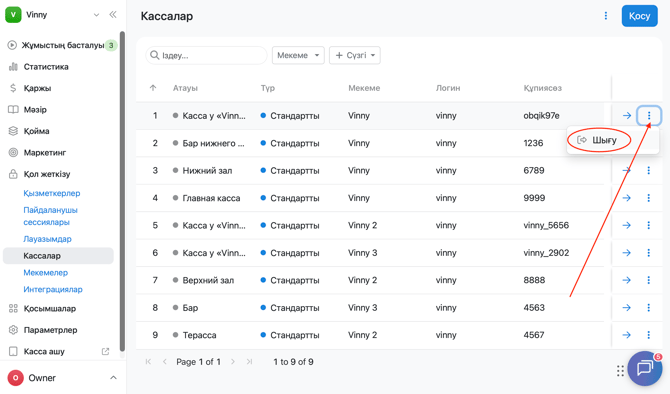Screen dimensions: 670x394
Task: Go to last page
Action: (x=250, y=362)
